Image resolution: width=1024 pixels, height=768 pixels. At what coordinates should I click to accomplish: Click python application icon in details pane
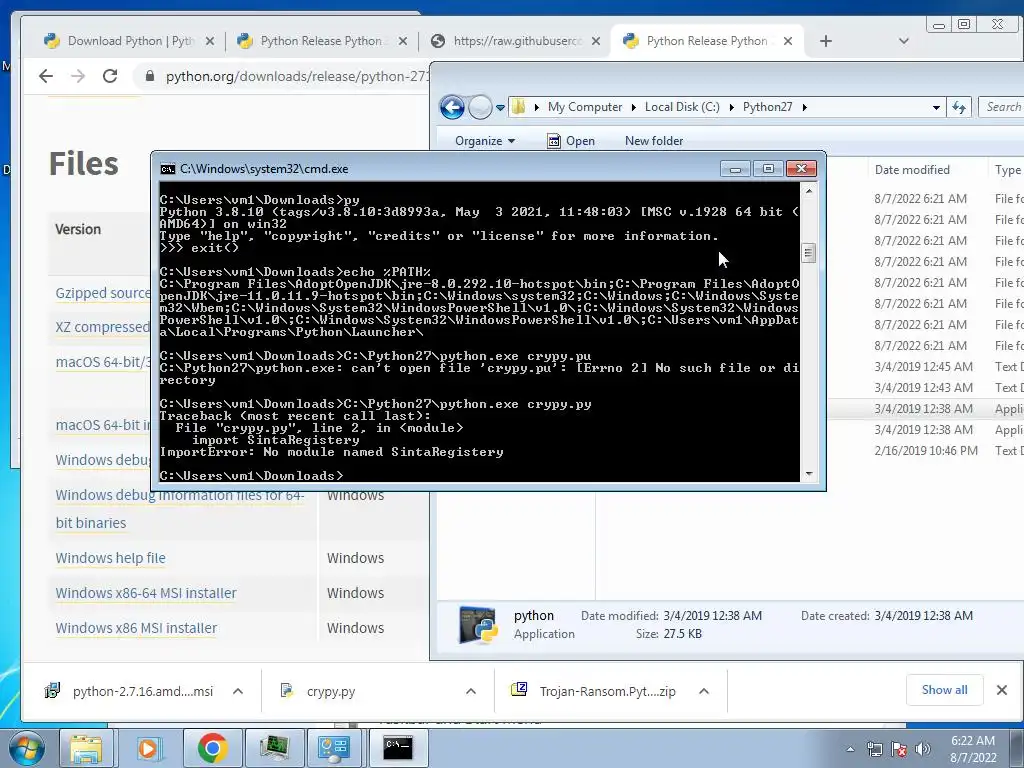coord(477,625)
